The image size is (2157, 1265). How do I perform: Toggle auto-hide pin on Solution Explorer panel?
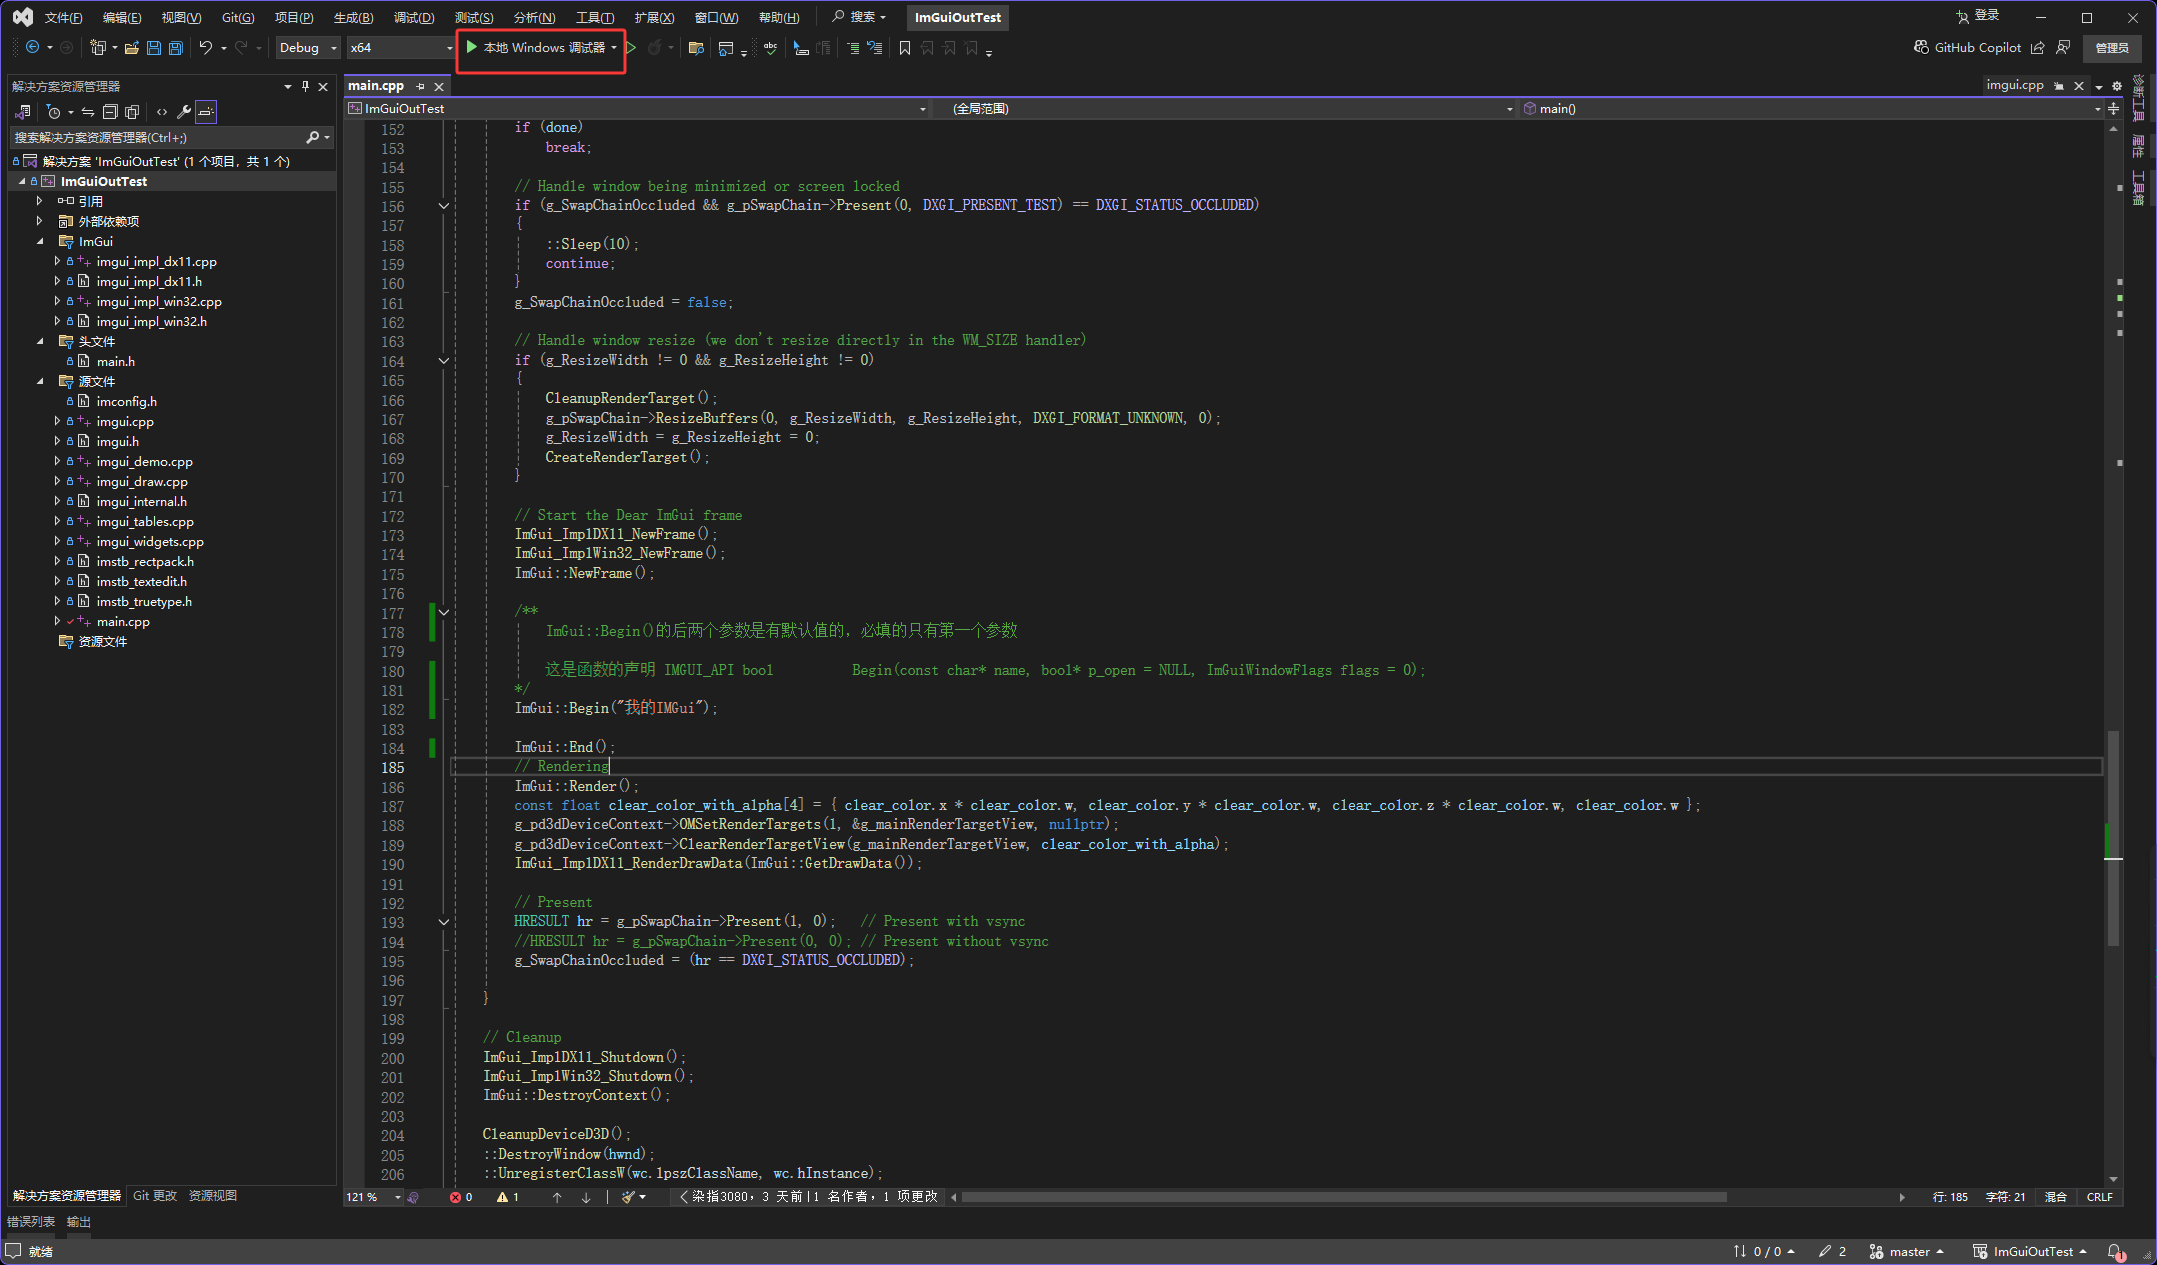point(305,86)
